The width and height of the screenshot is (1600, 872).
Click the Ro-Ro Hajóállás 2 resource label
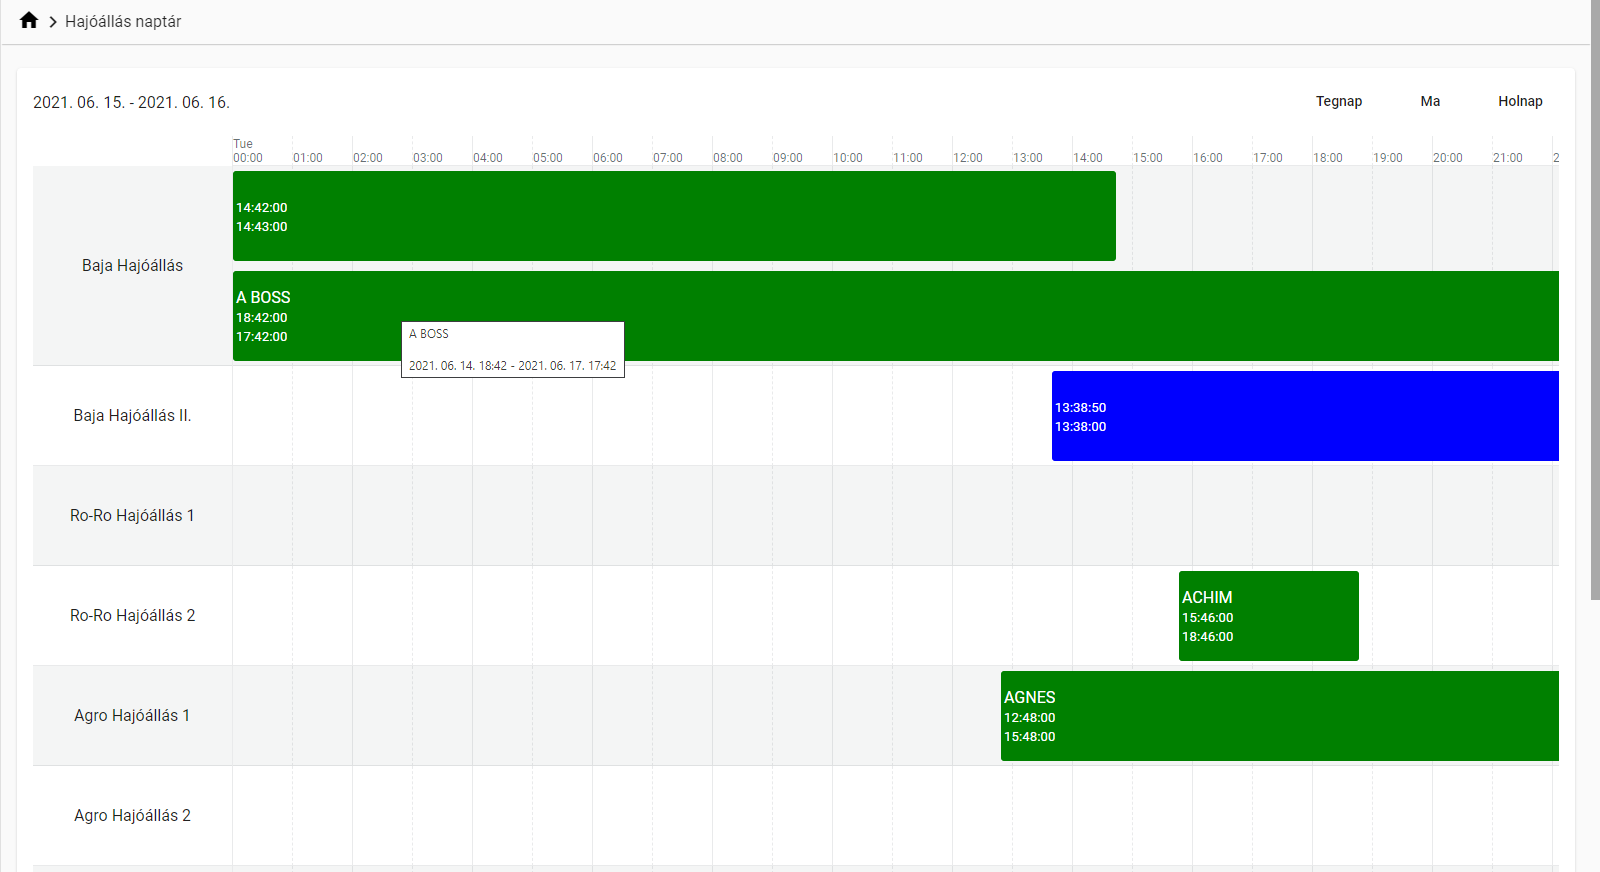pos(132,616)
